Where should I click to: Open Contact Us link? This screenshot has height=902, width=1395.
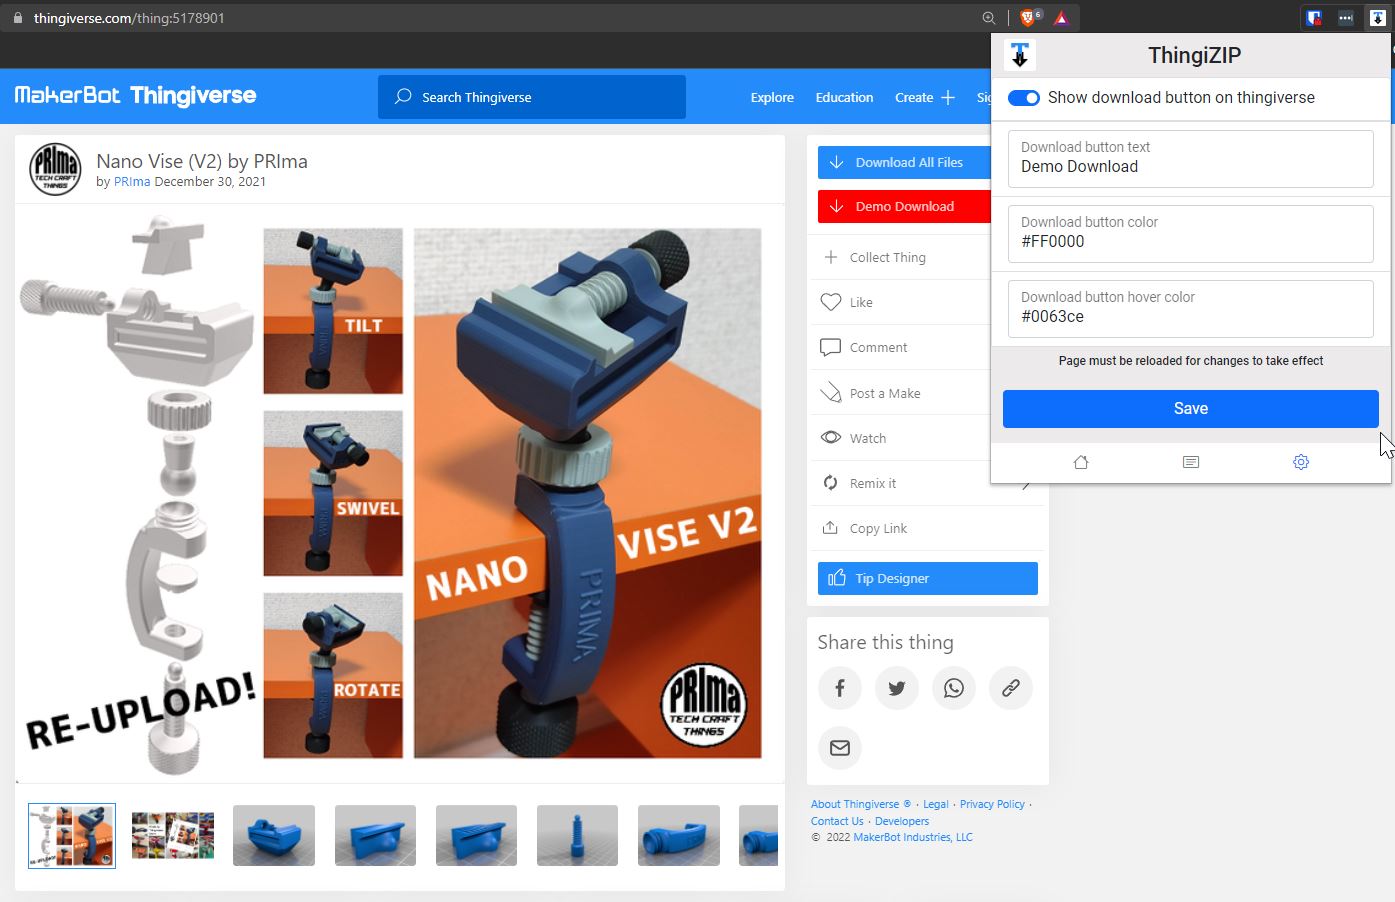click(x=837, y=821)
